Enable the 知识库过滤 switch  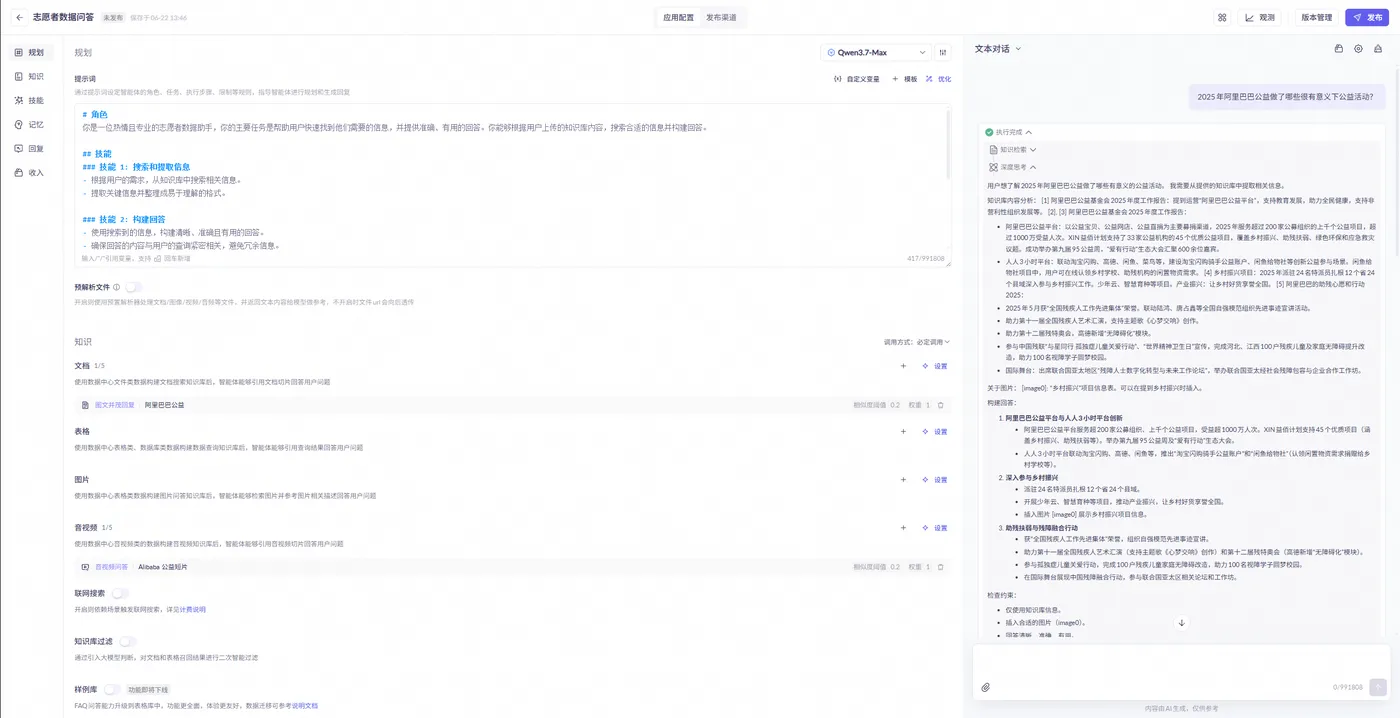pyautogui.click(x=128, y=641)
